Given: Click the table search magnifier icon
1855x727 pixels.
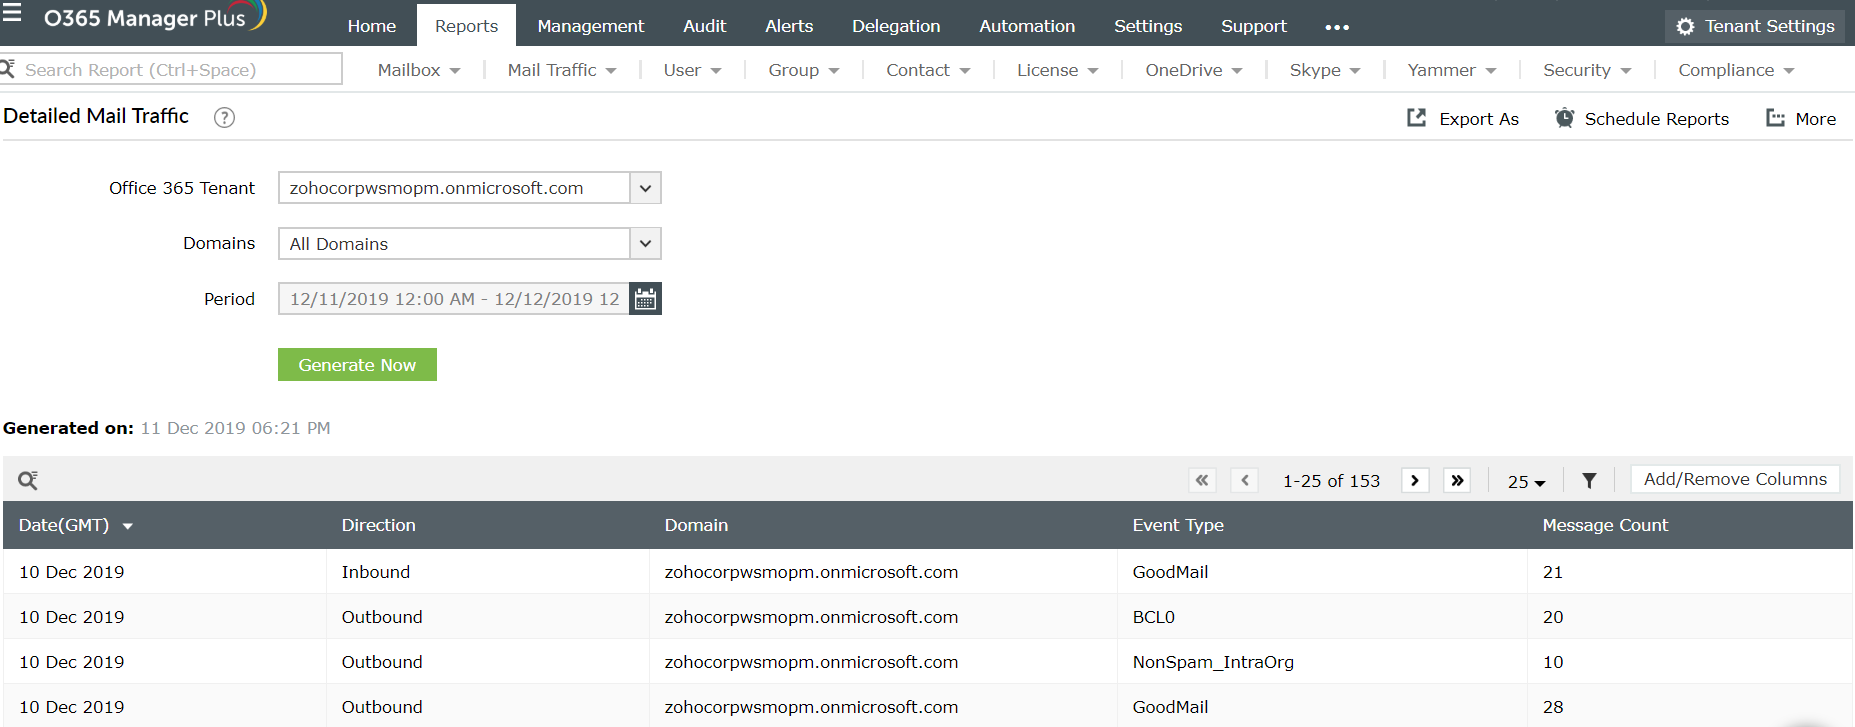Looking at the screenshot, I should tap(28, 480).
